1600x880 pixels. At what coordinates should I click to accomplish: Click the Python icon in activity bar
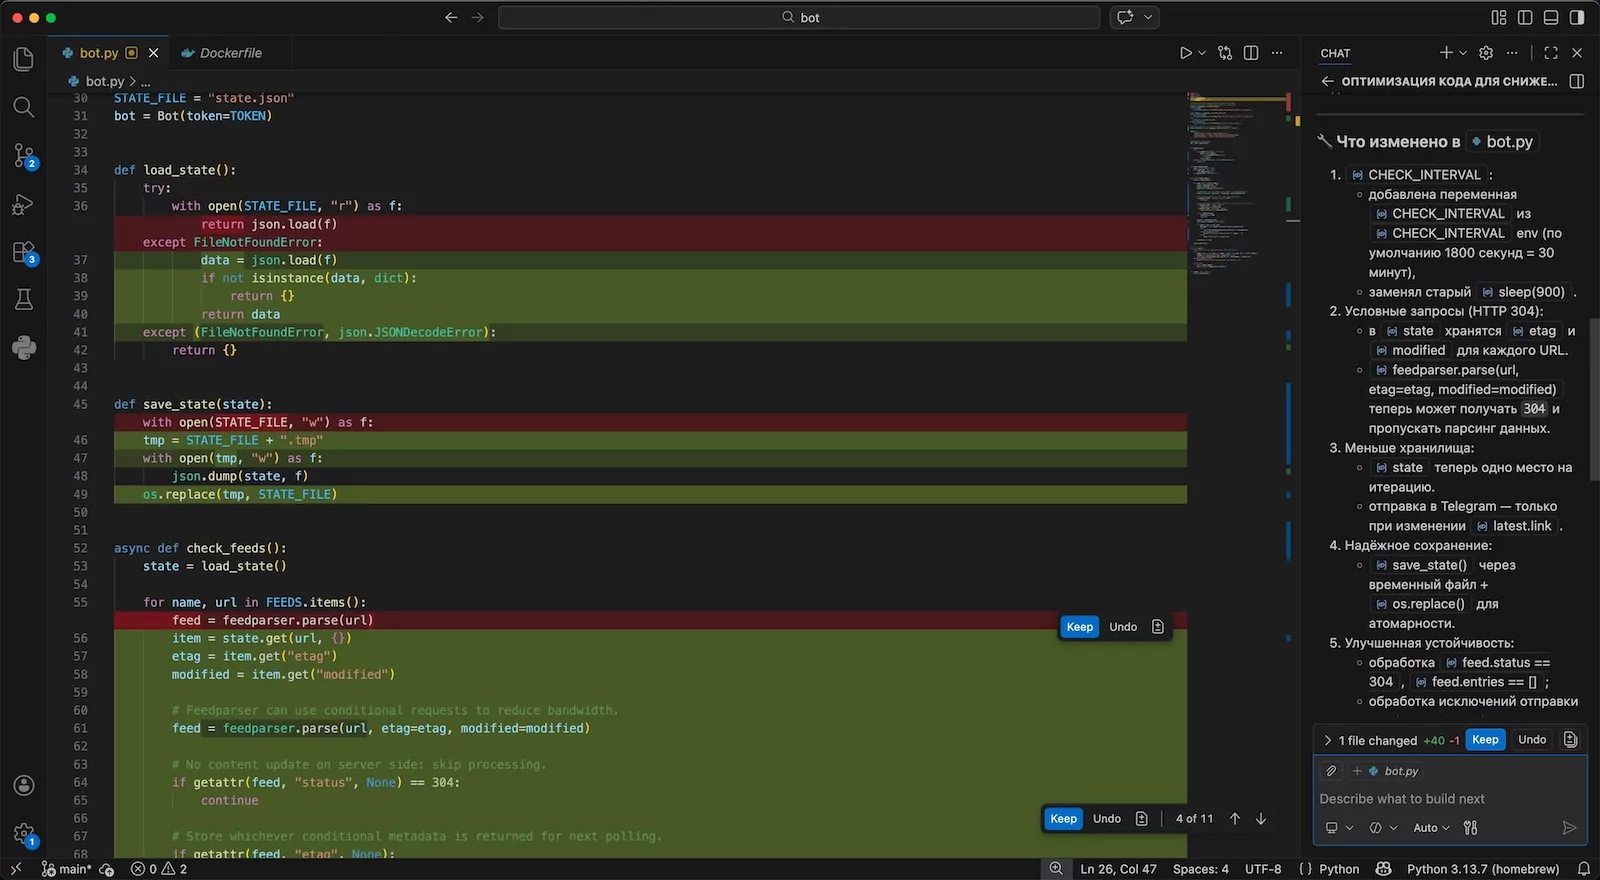[x=24, y=348]
